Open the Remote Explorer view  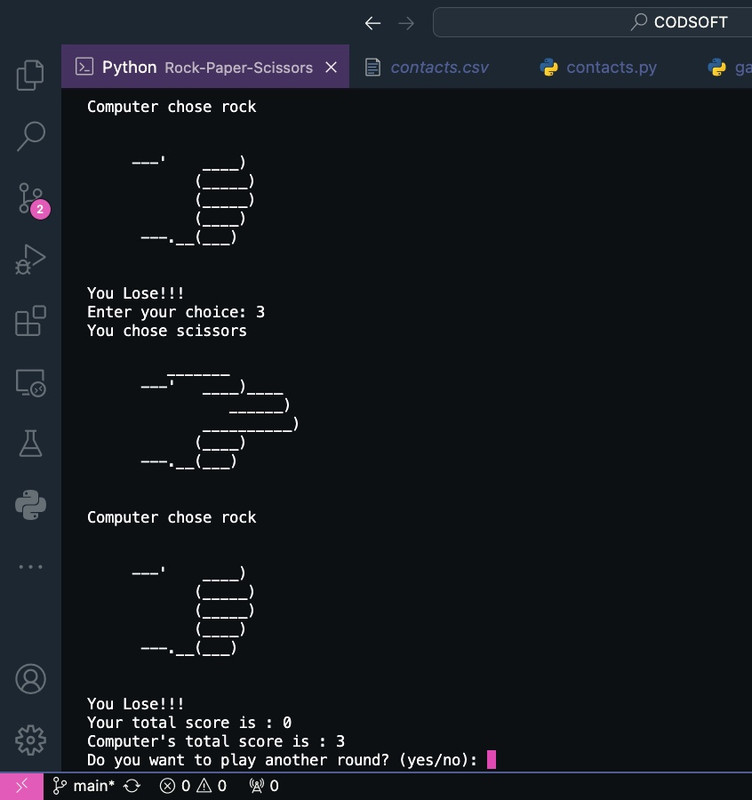tap(31, 383)
